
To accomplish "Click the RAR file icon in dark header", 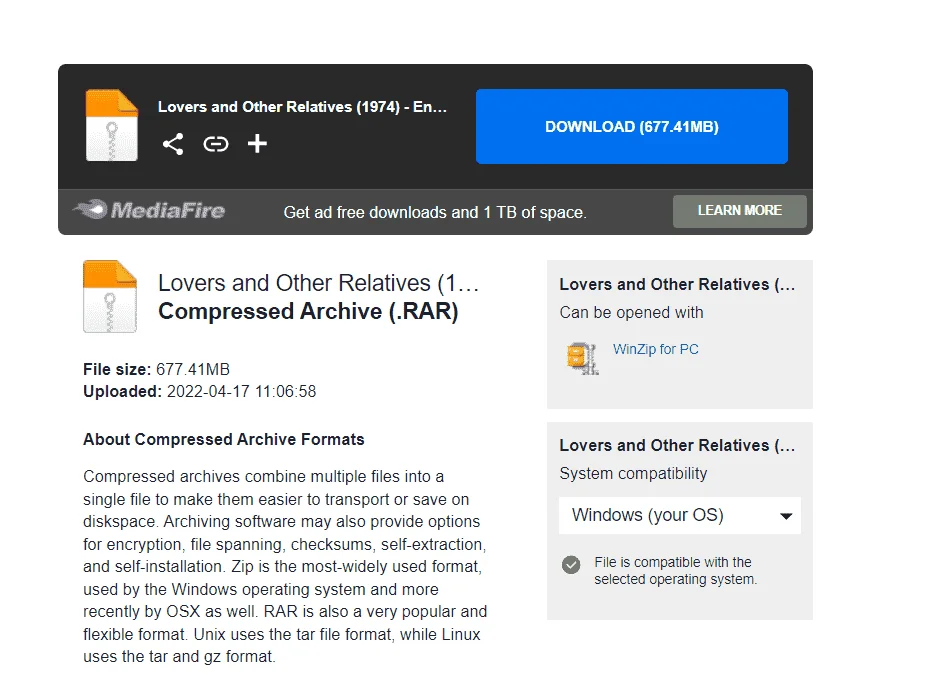I will point(111,125).
